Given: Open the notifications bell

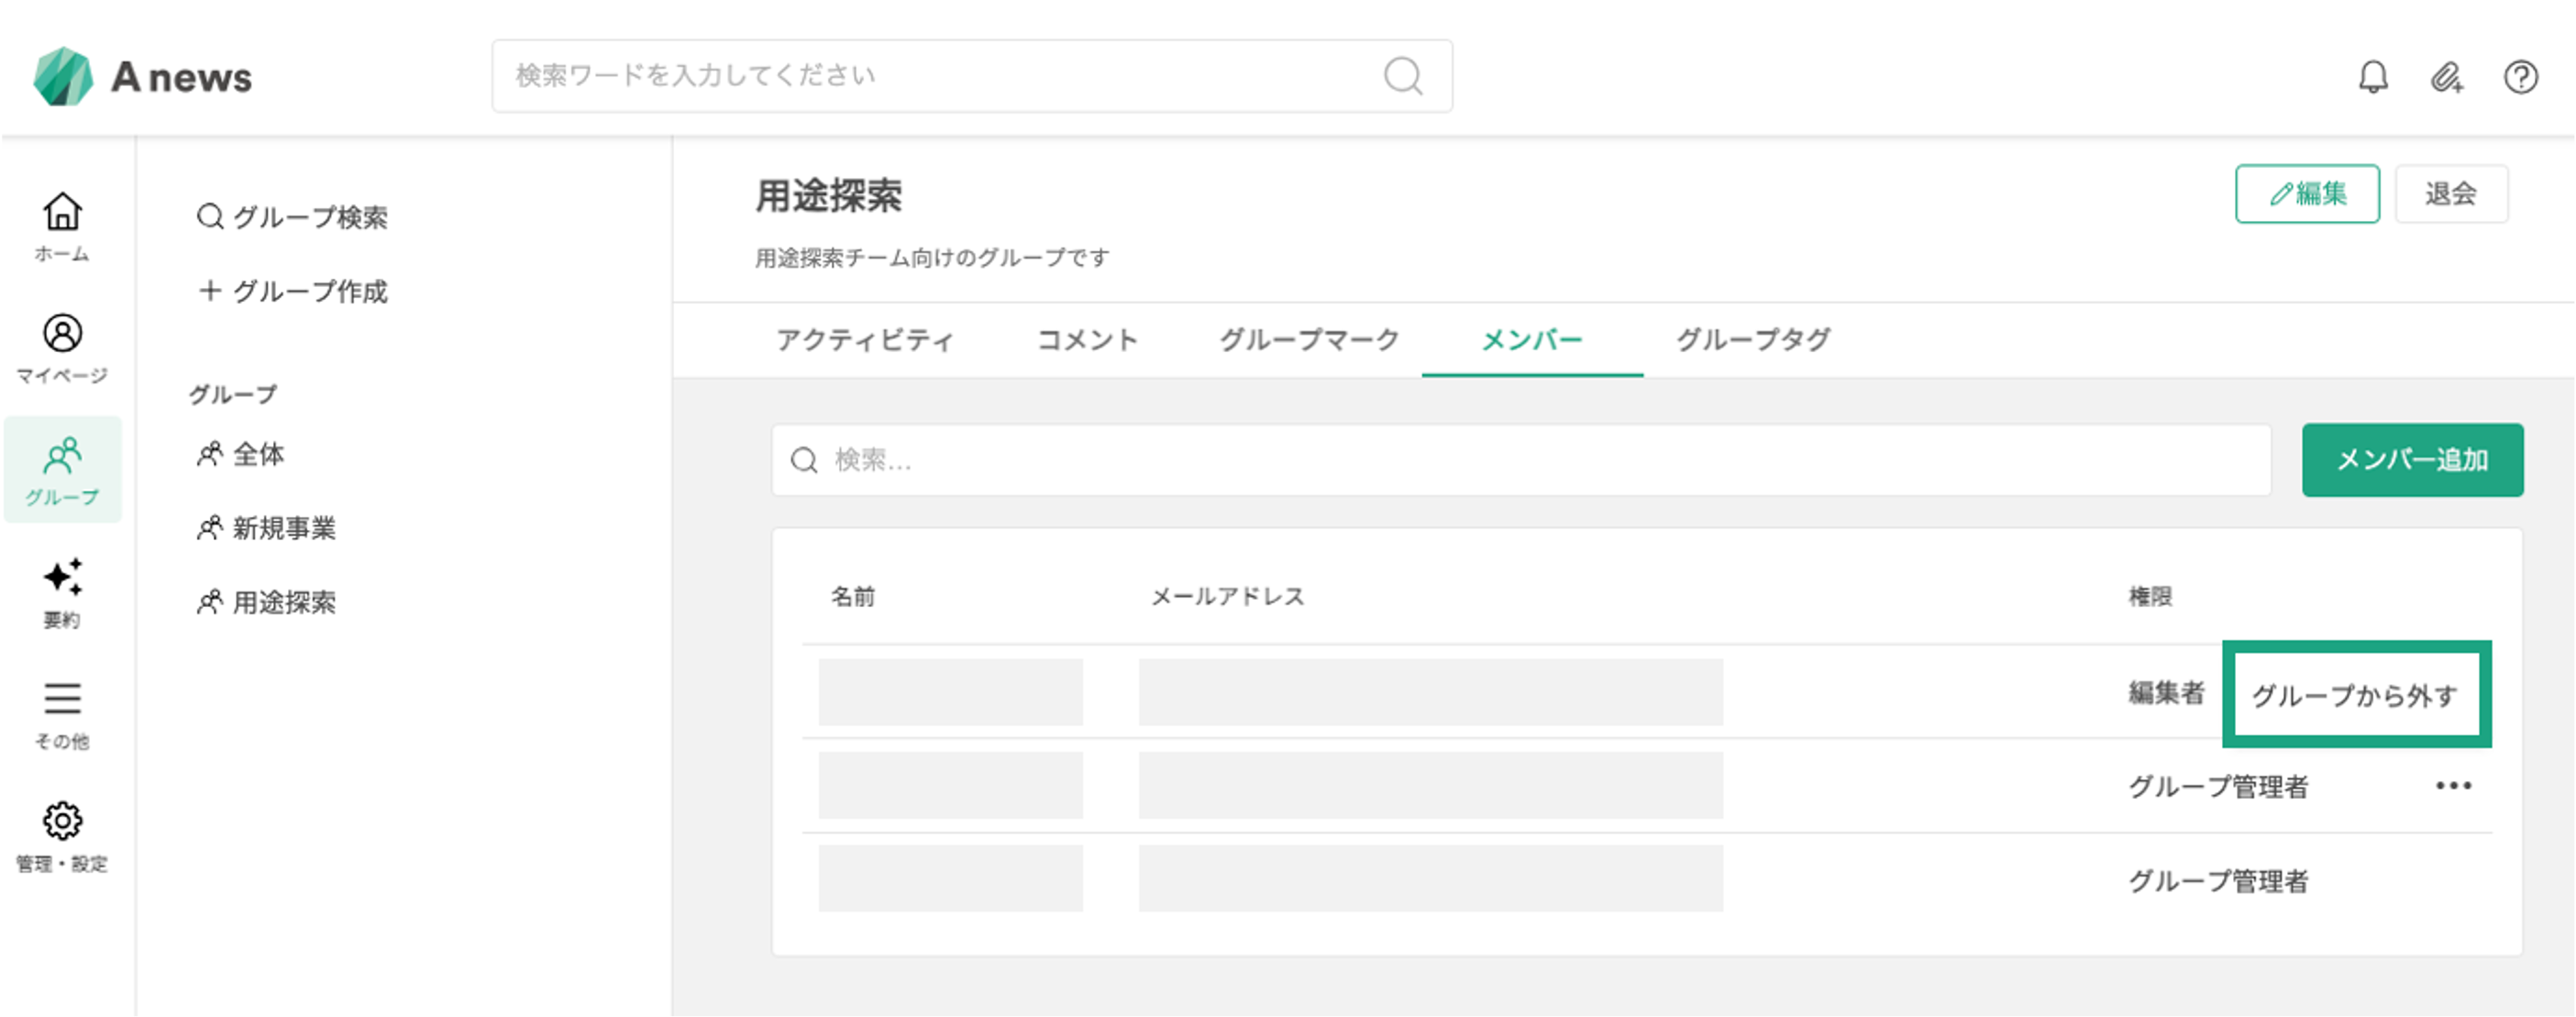Looking at the screenshot, I should coord(2373,76).
